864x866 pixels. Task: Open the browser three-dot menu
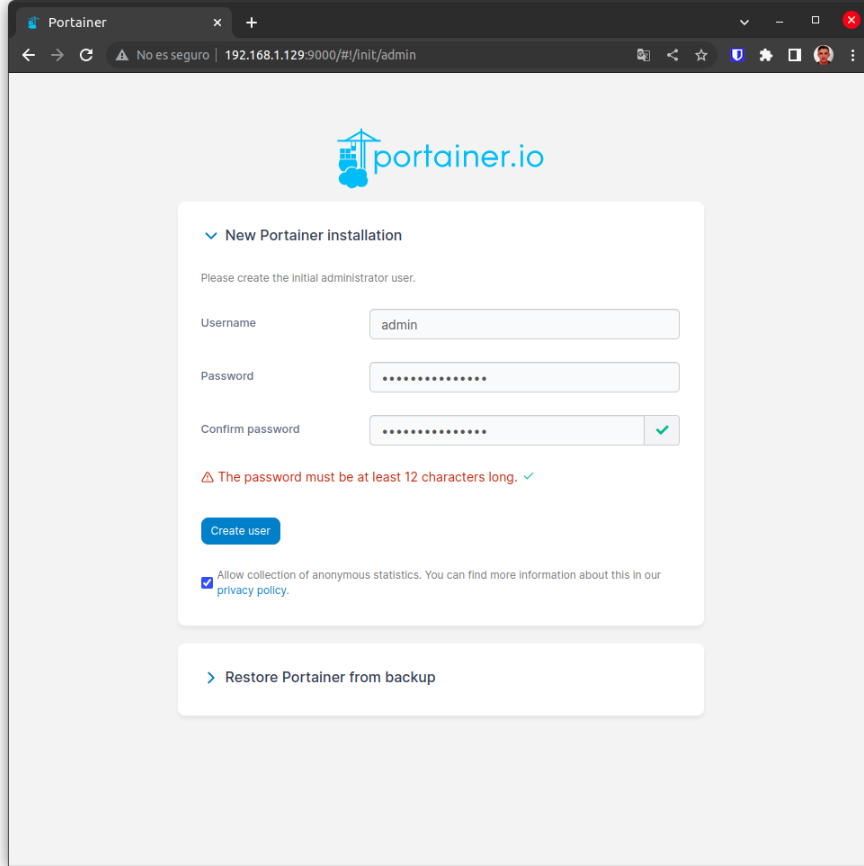pos(852,55)
